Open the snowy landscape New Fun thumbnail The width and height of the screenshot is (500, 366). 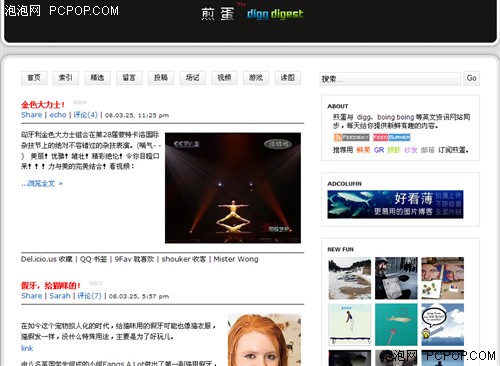coord(350,278)
